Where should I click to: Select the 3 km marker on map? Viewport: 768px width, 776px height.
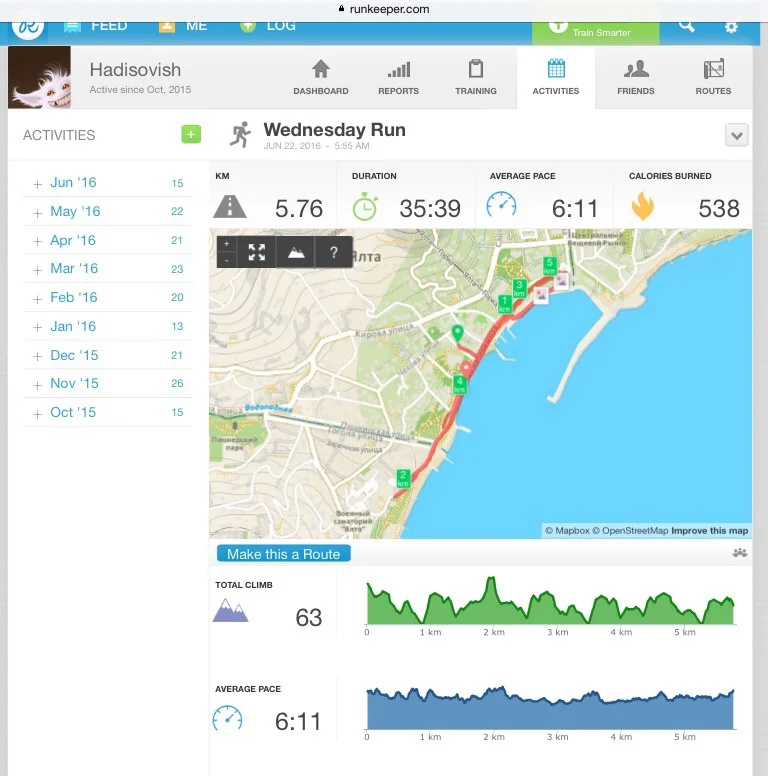pos(519,288)
